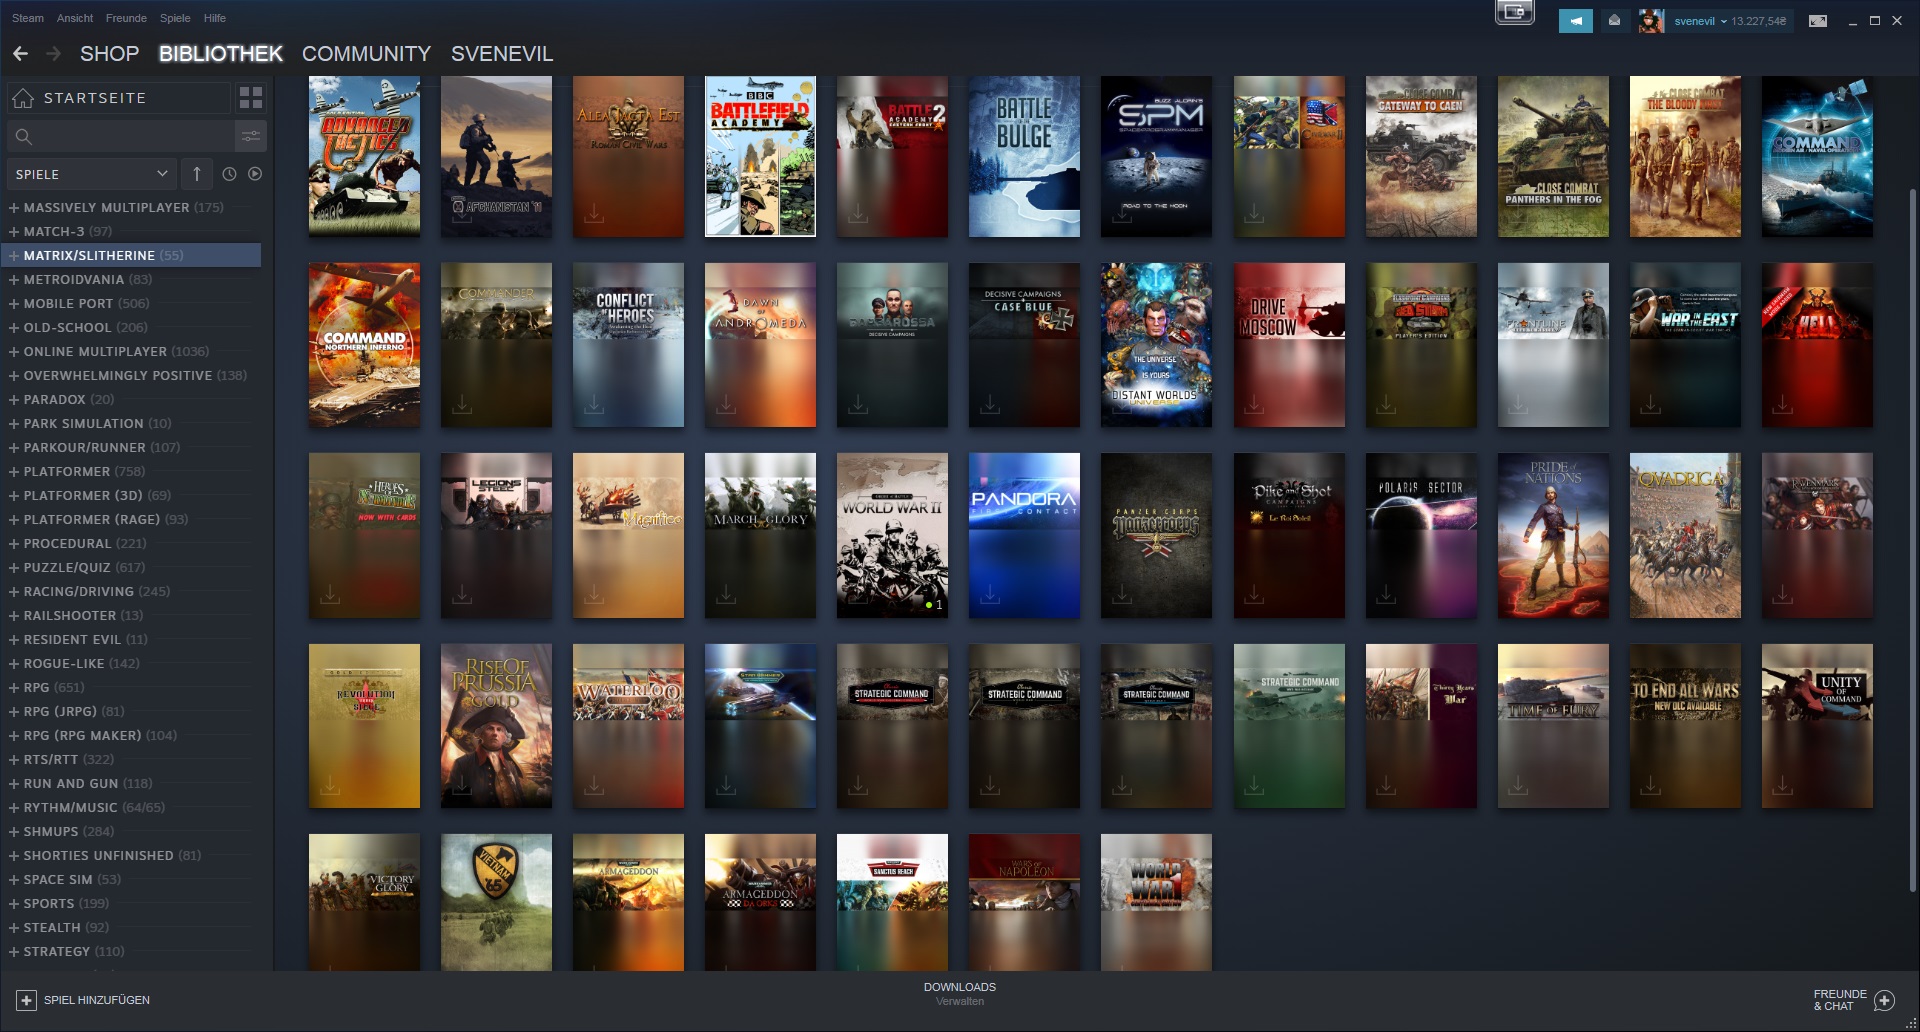The image size is (1920, 1032).
Task: Click the BIBLIOTHEK tab
Action: click(x=221, y=54)
